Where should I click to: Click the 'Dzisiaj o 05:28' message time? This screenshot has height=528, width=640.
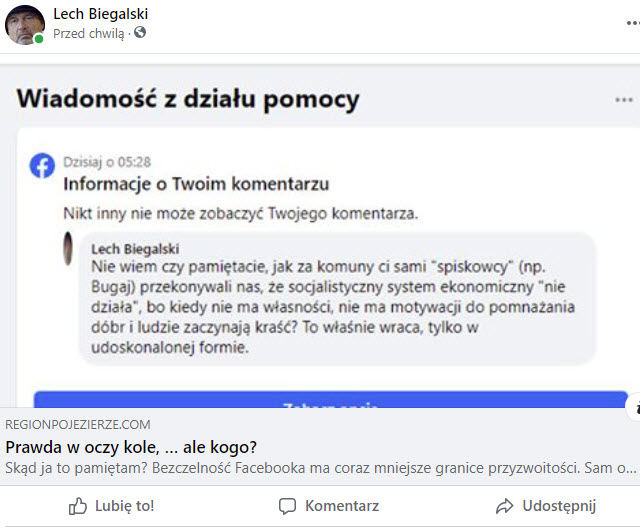[107, 161]
